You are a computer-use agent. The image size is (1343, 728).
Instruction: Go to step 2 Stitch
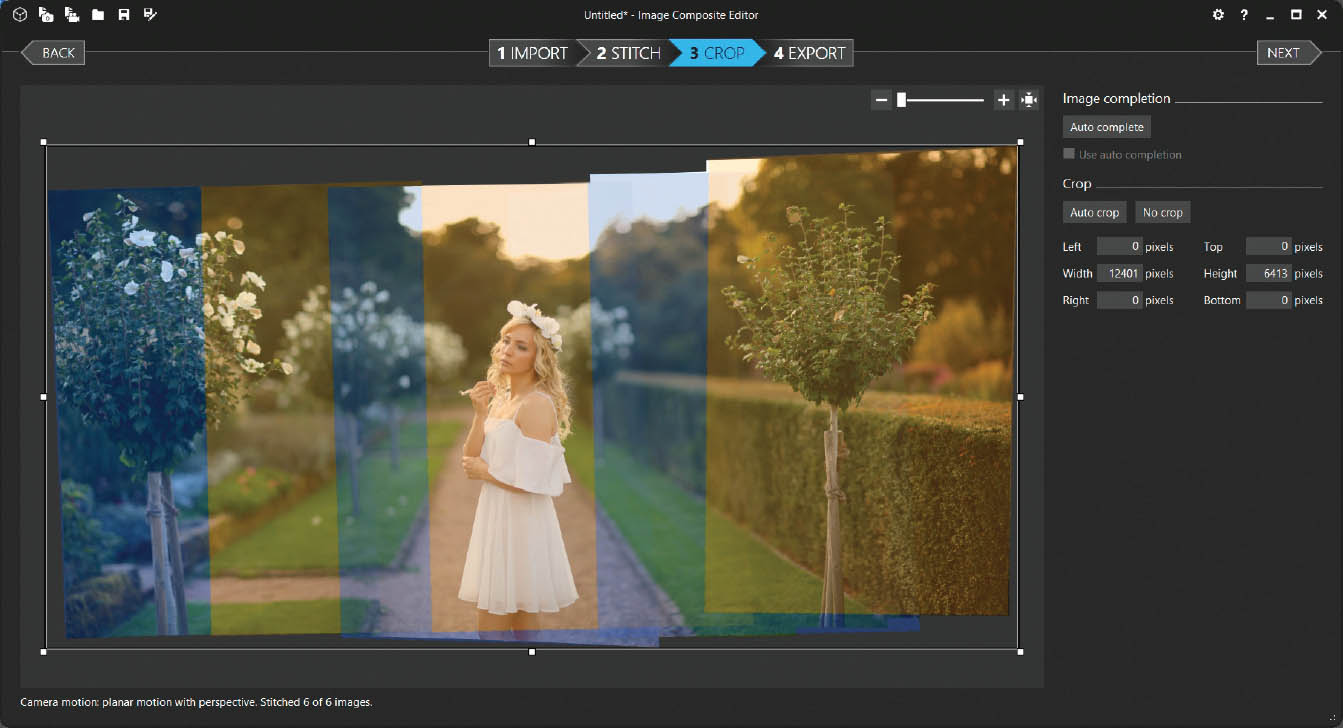[x=628, y=53]
